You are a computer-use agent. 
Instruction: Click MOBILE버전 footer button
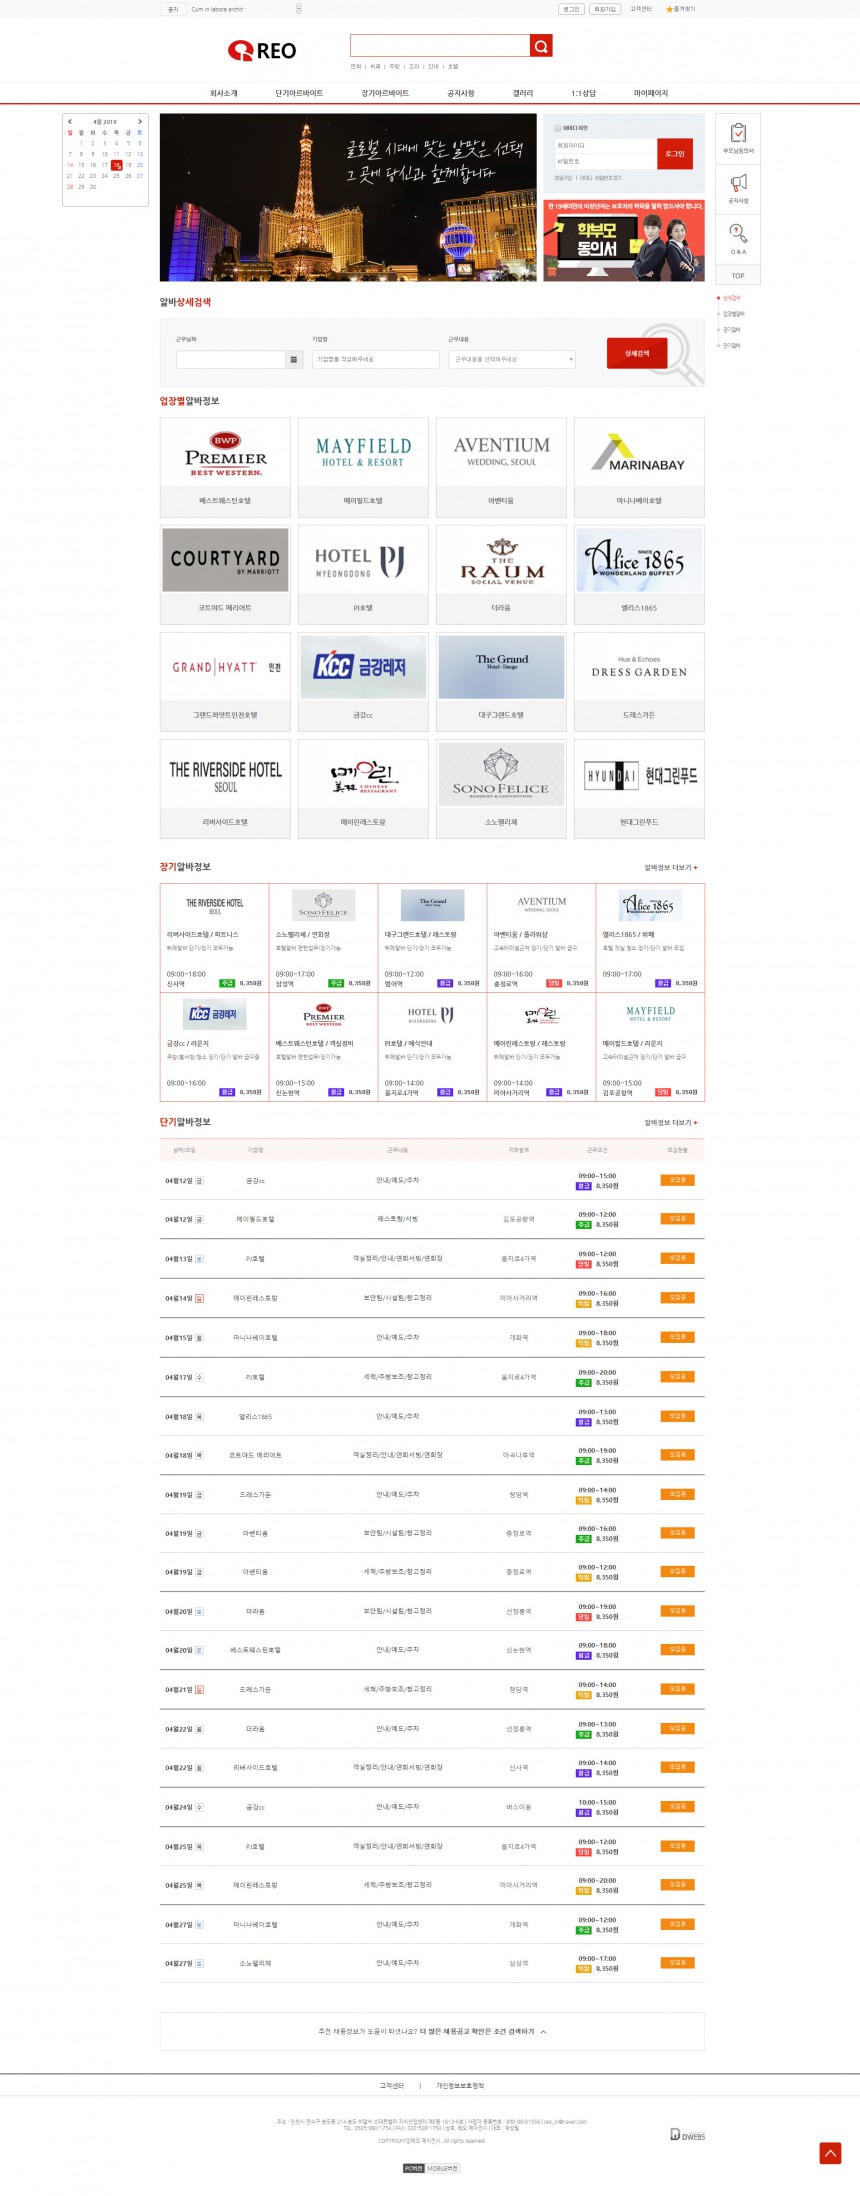click(x=442, y=2168)
